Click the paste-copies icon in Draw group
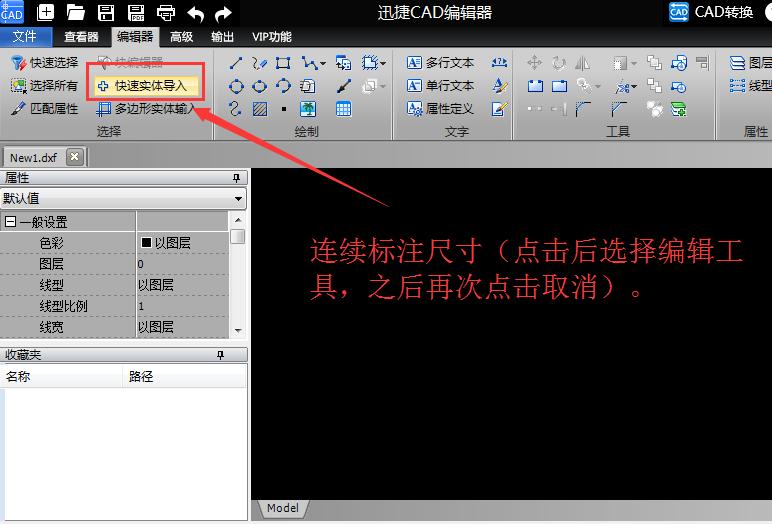This screenshot has height=524, width=772. click(x=308, y=86)
